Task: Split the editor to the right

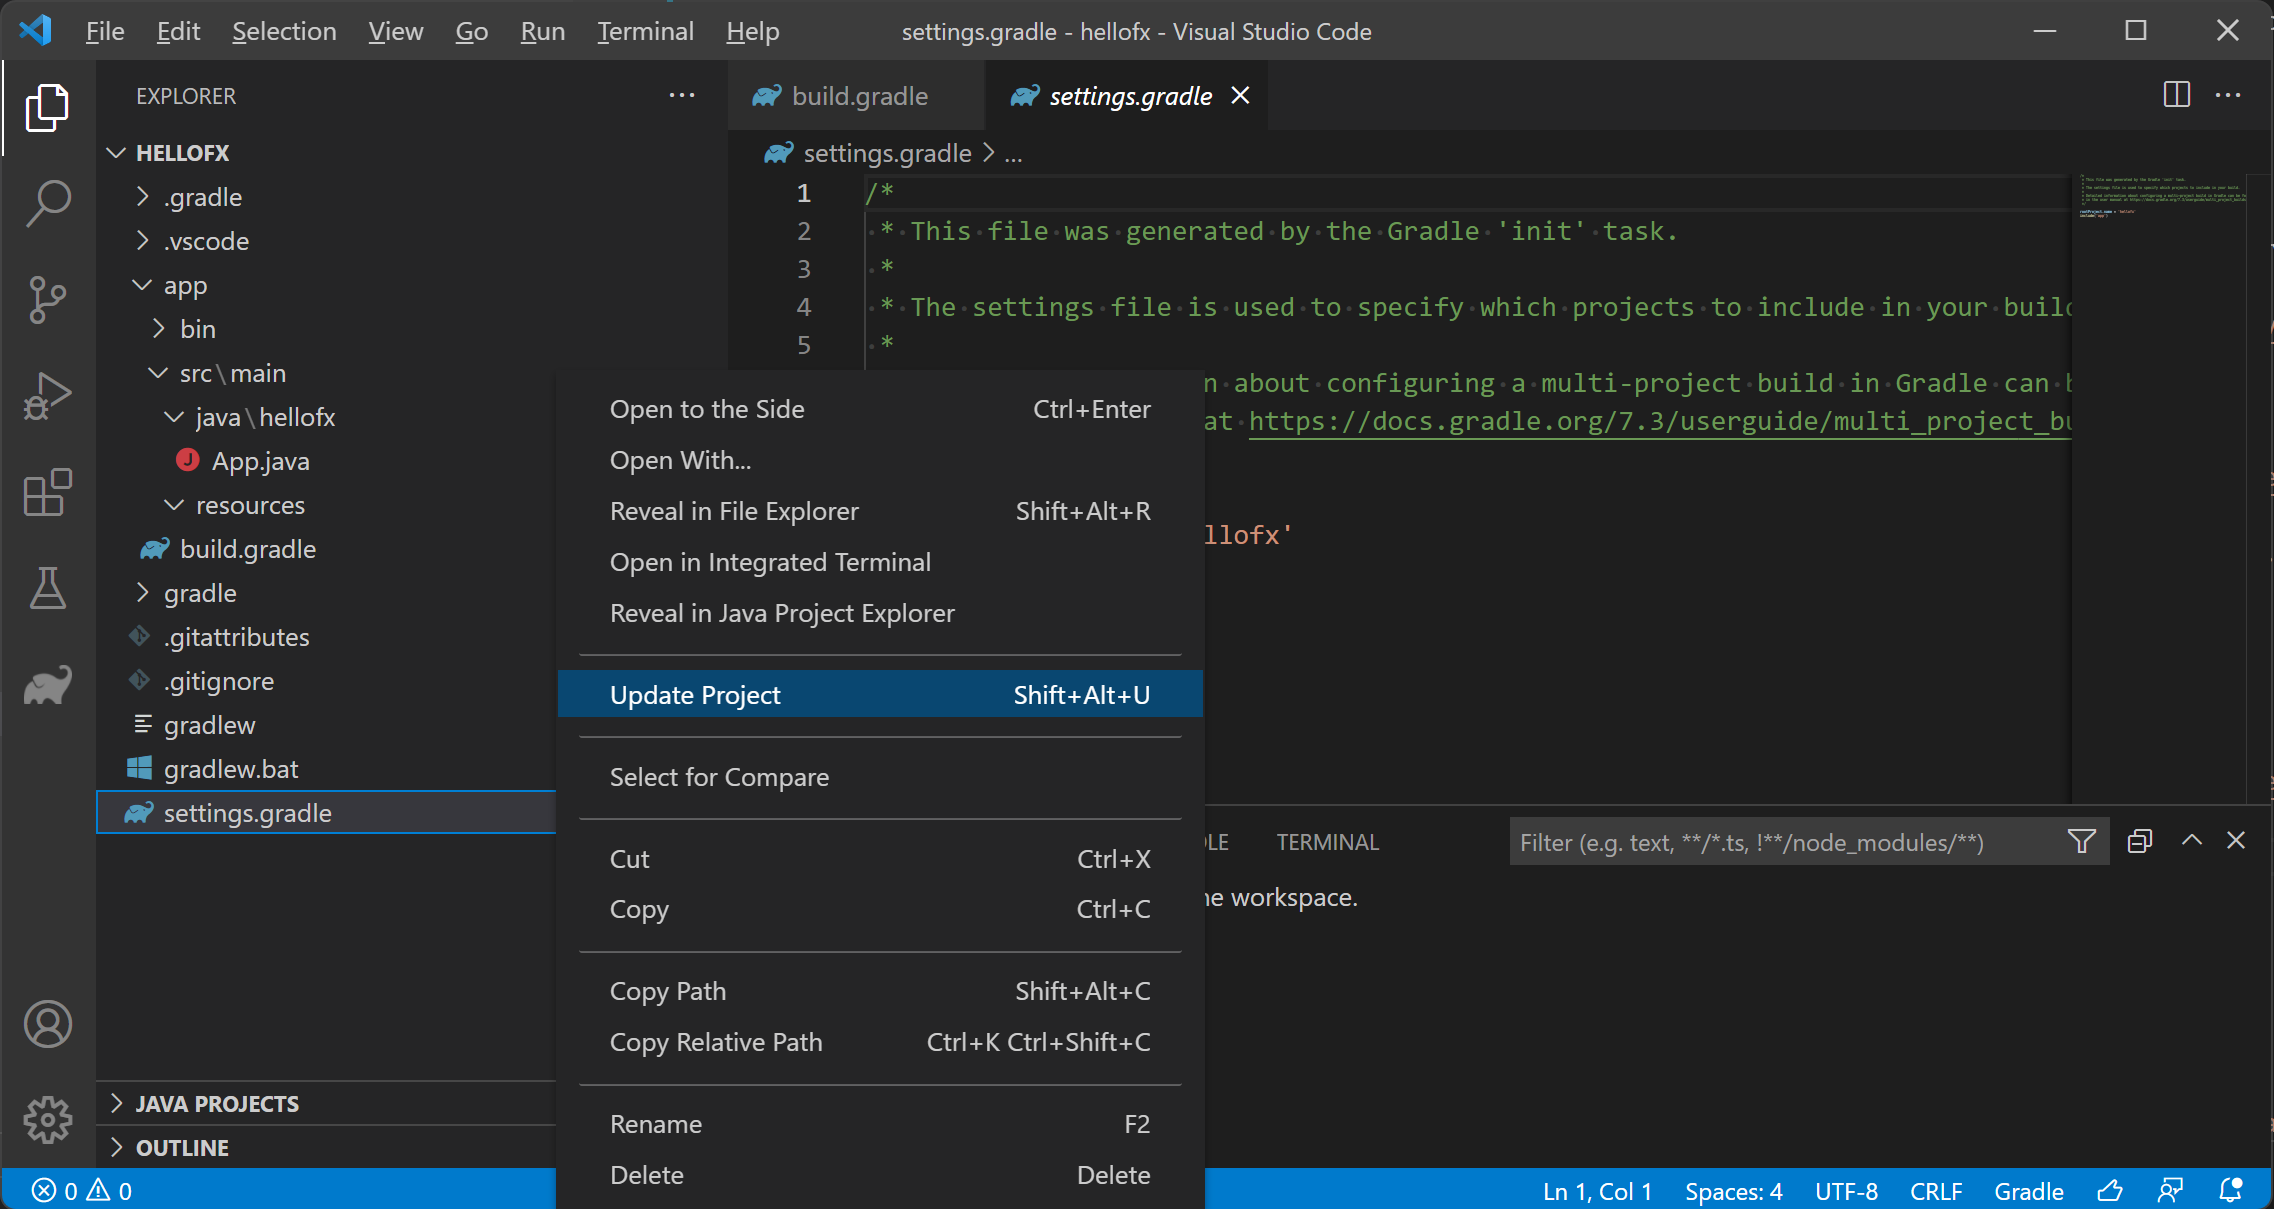Action: coord(2176,95)
